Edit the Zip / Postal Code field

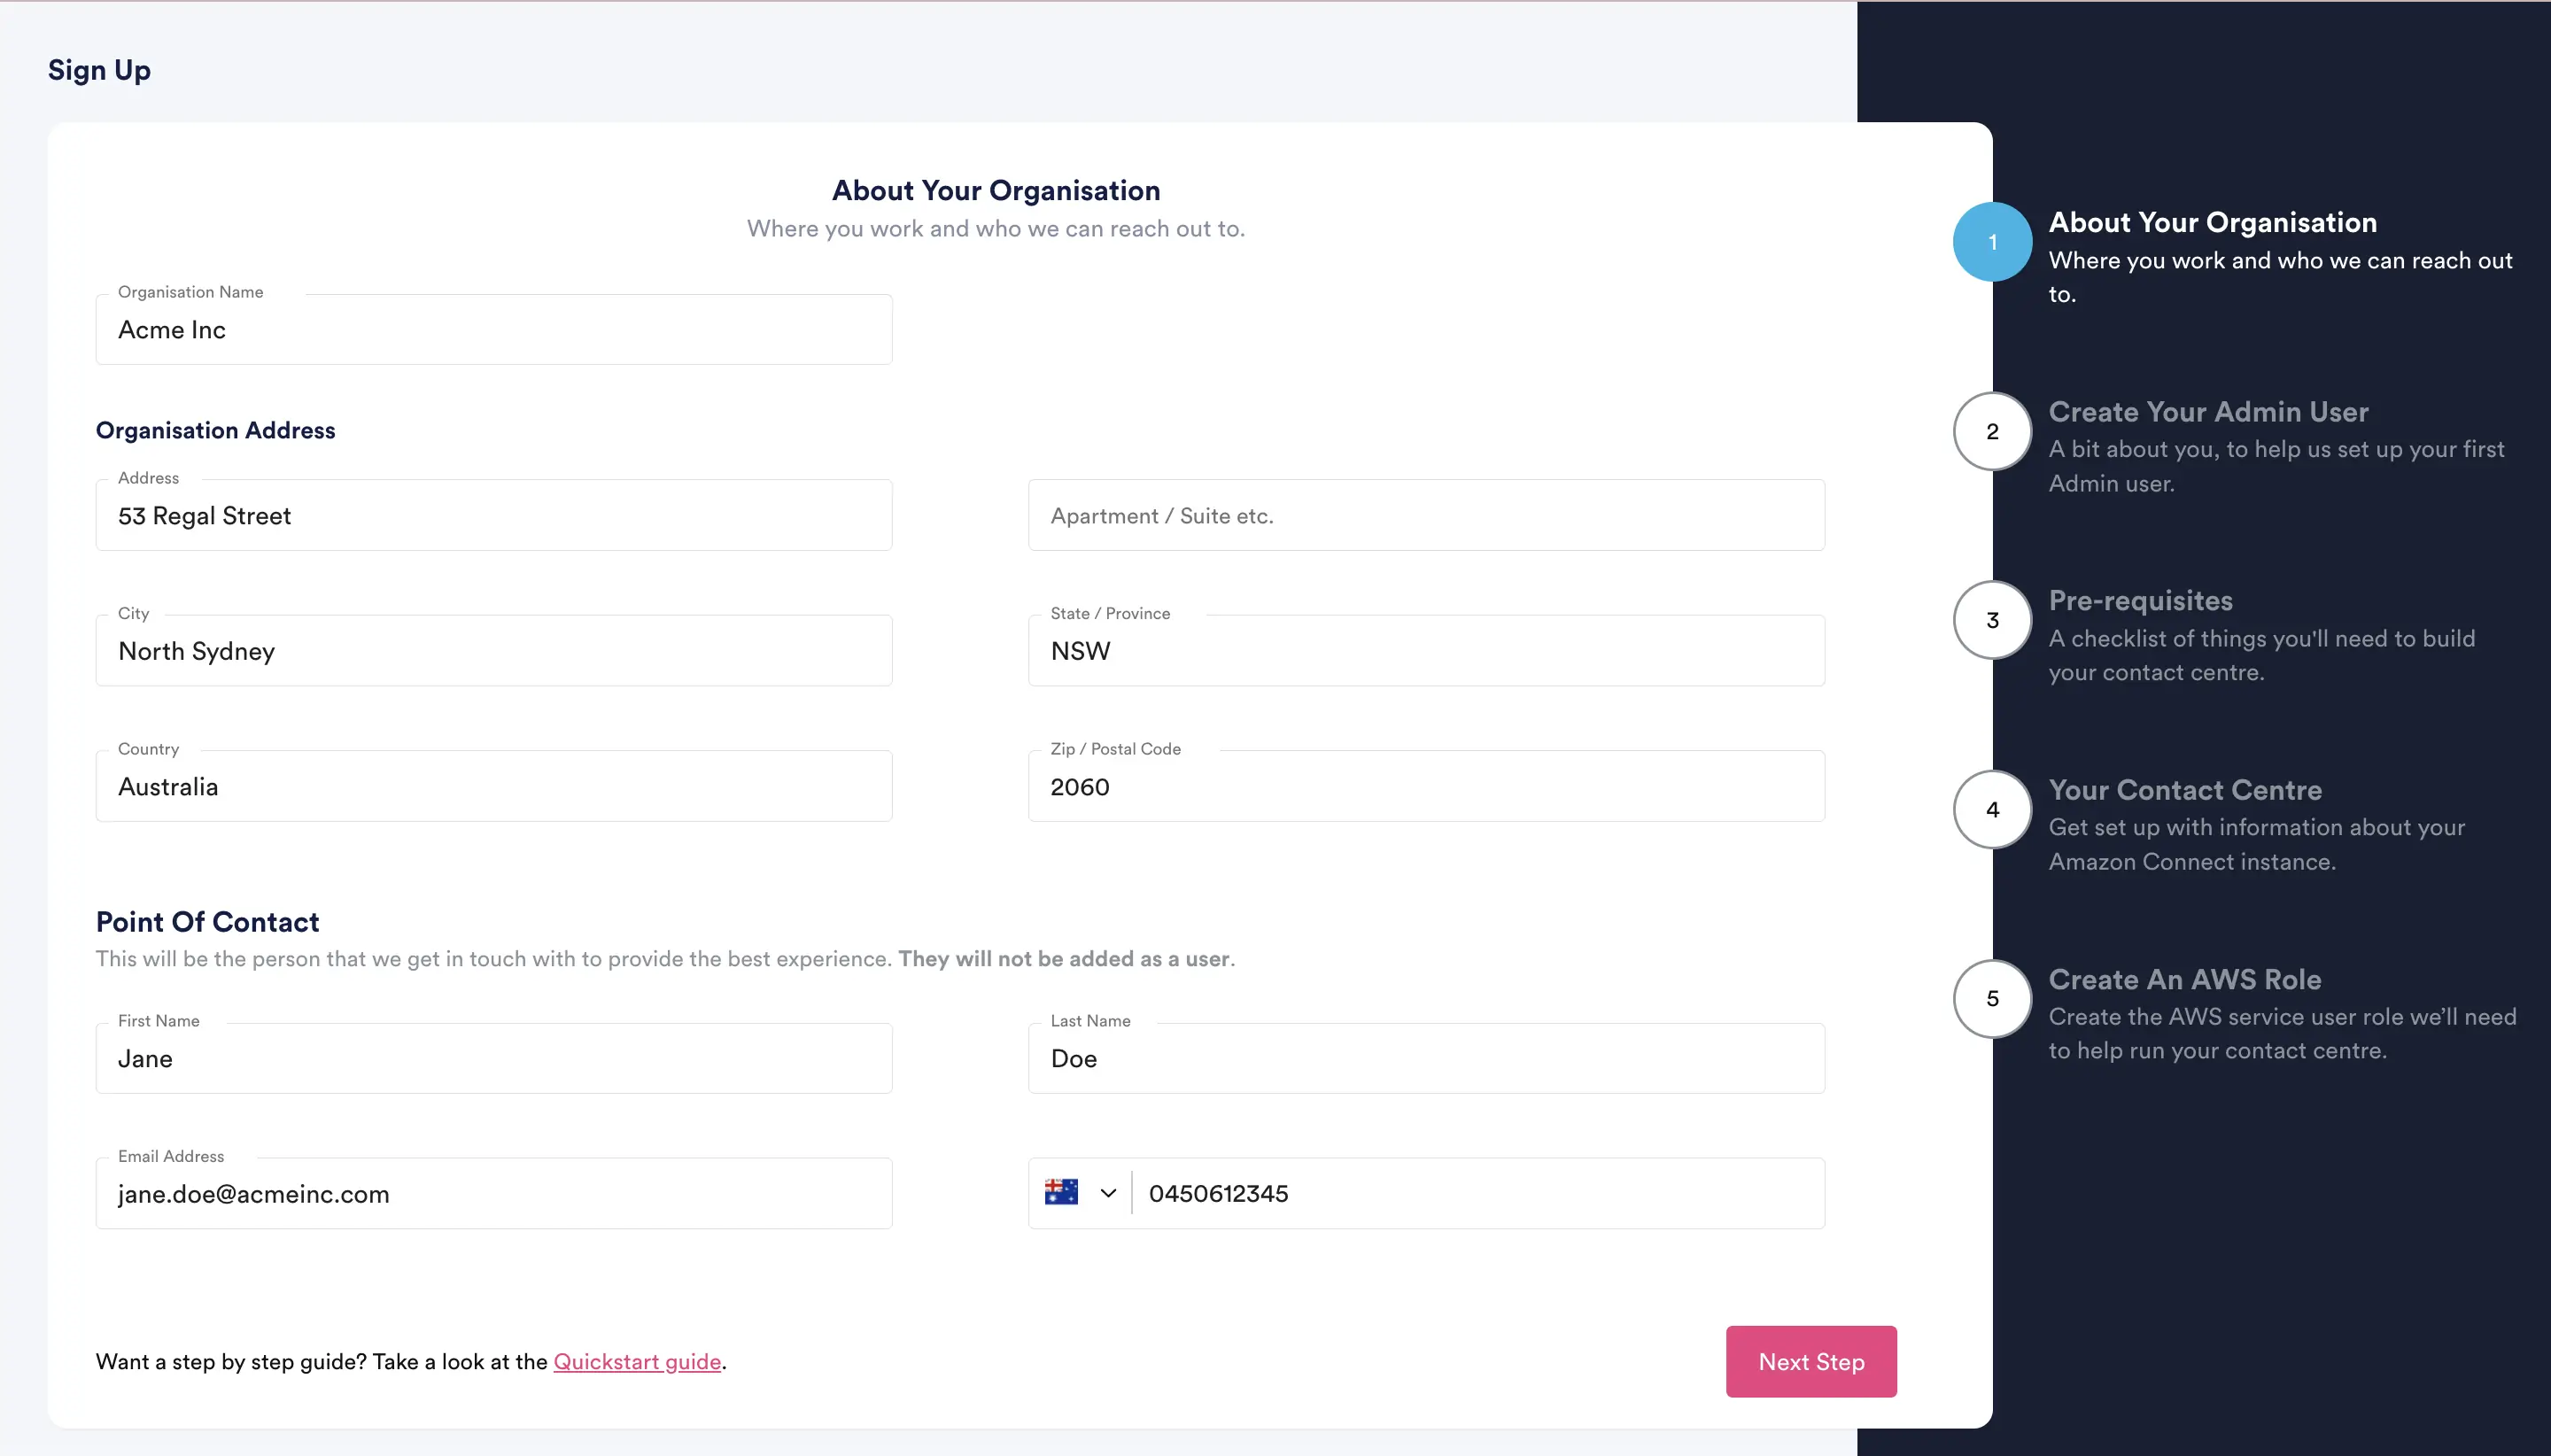pyautogui.click(x=1426, y=787)
